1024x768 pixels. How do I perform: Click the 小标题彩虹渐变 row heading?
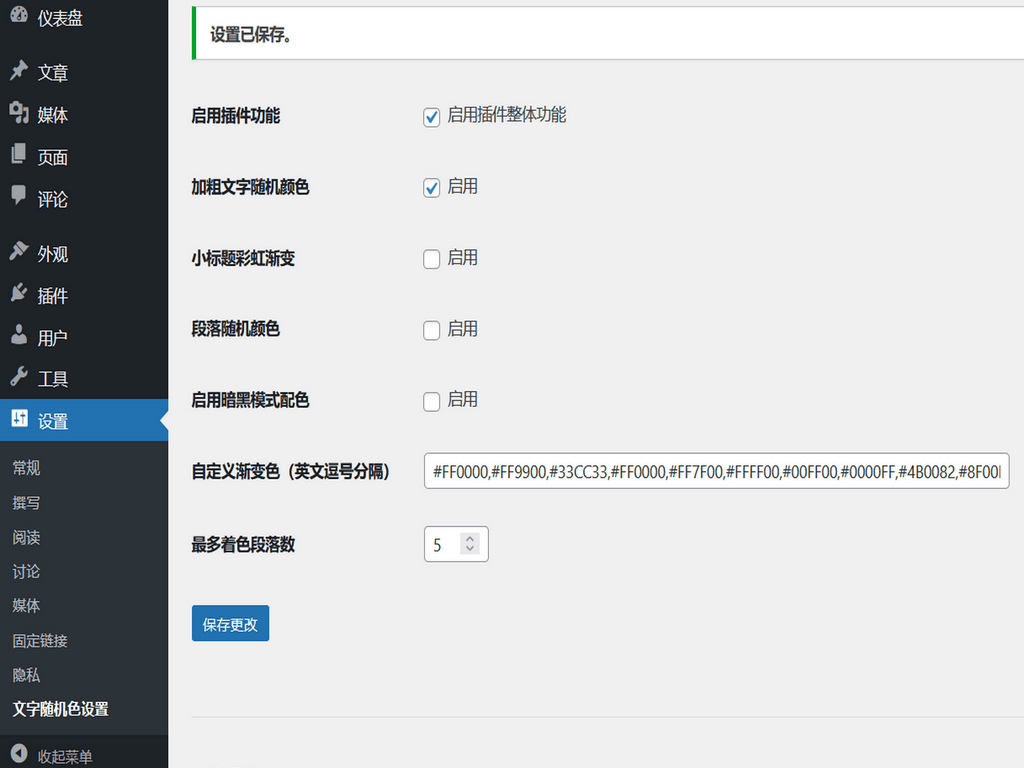(243, 259)
